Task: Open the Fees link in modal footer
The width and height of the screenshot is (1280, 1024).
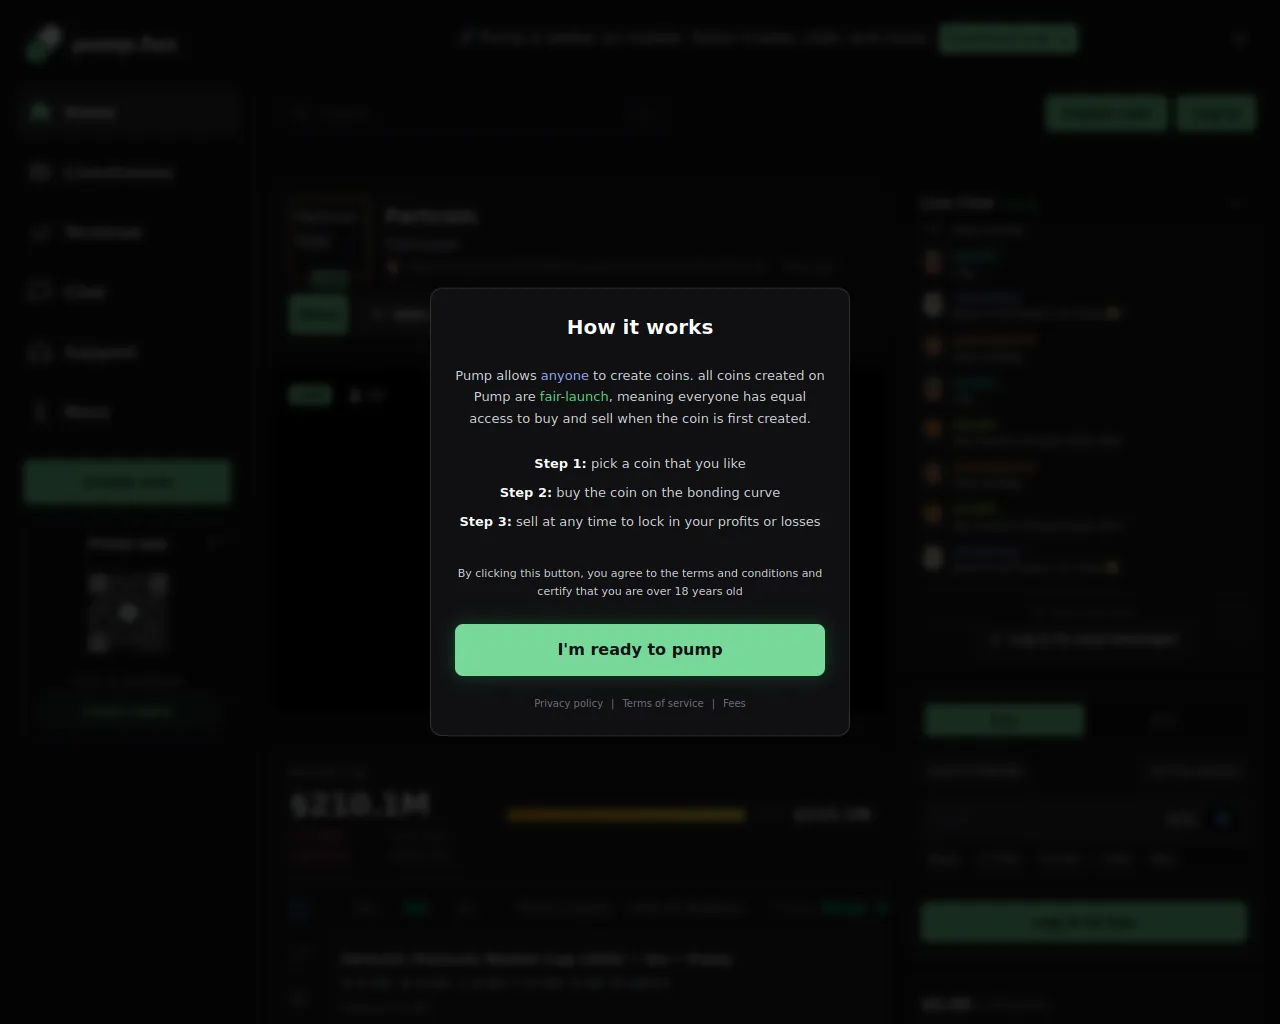Action: (734, 703)
